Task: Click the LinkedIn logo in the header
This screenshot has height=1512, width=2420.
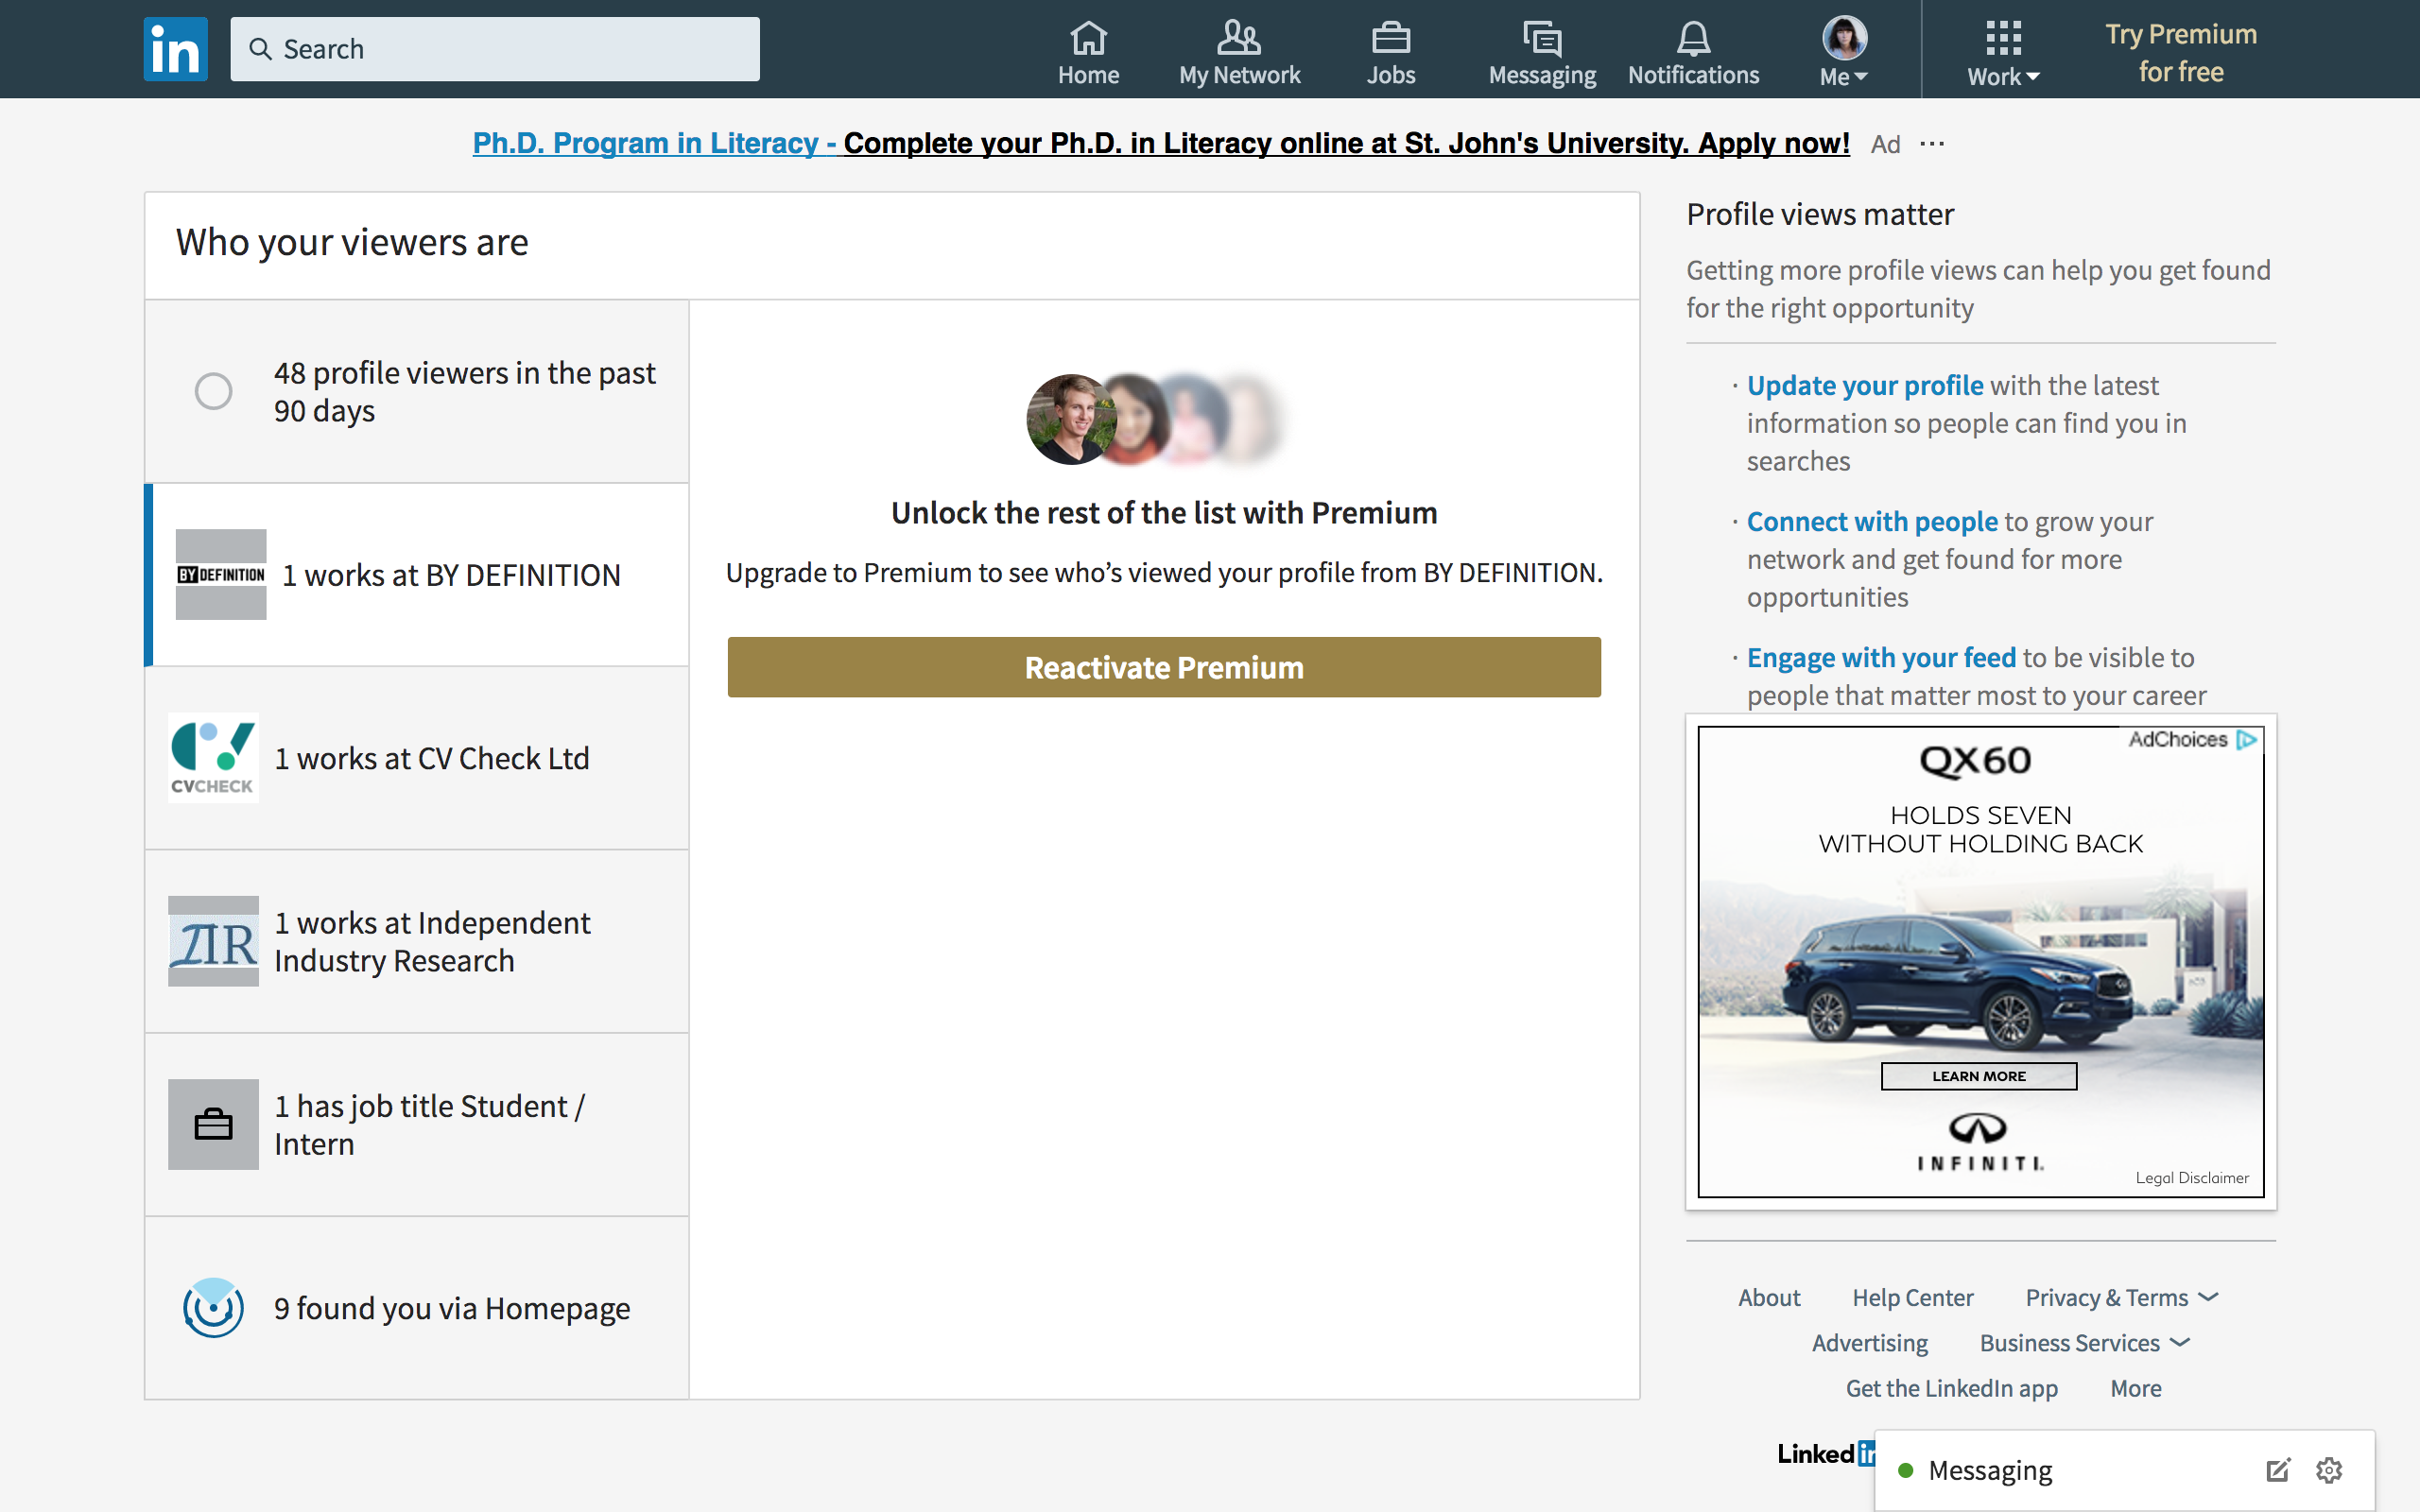Action: pyautogui.click(x=175, y=48)
